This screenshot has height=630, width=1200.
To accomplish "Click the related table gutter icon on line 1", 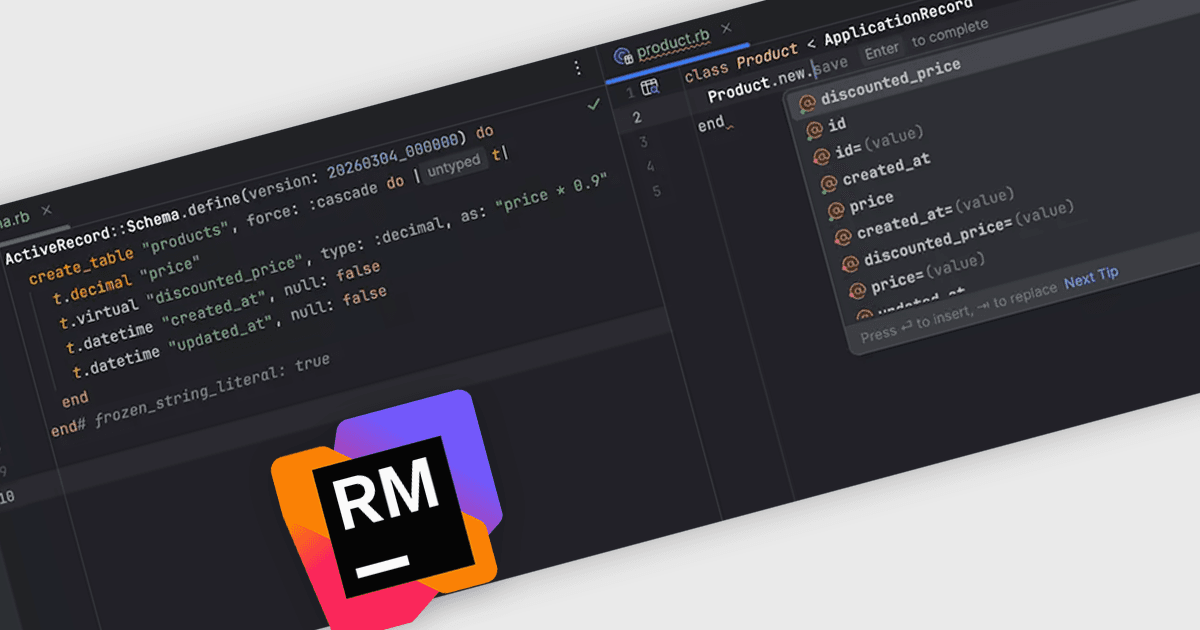I will pos(649,87).
